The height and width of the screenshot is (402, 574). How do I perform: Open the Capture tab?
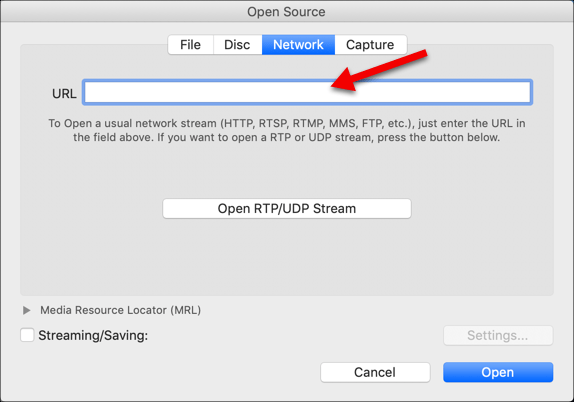click(370, 45)
